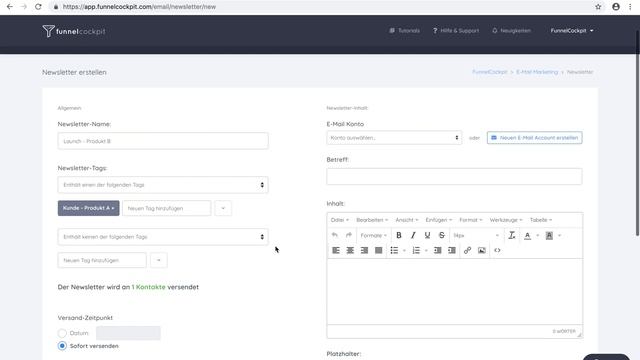This screenshot has width=640, height=360.
Task: Toggle italic formatting in the editor
Action: coord(413,236)
